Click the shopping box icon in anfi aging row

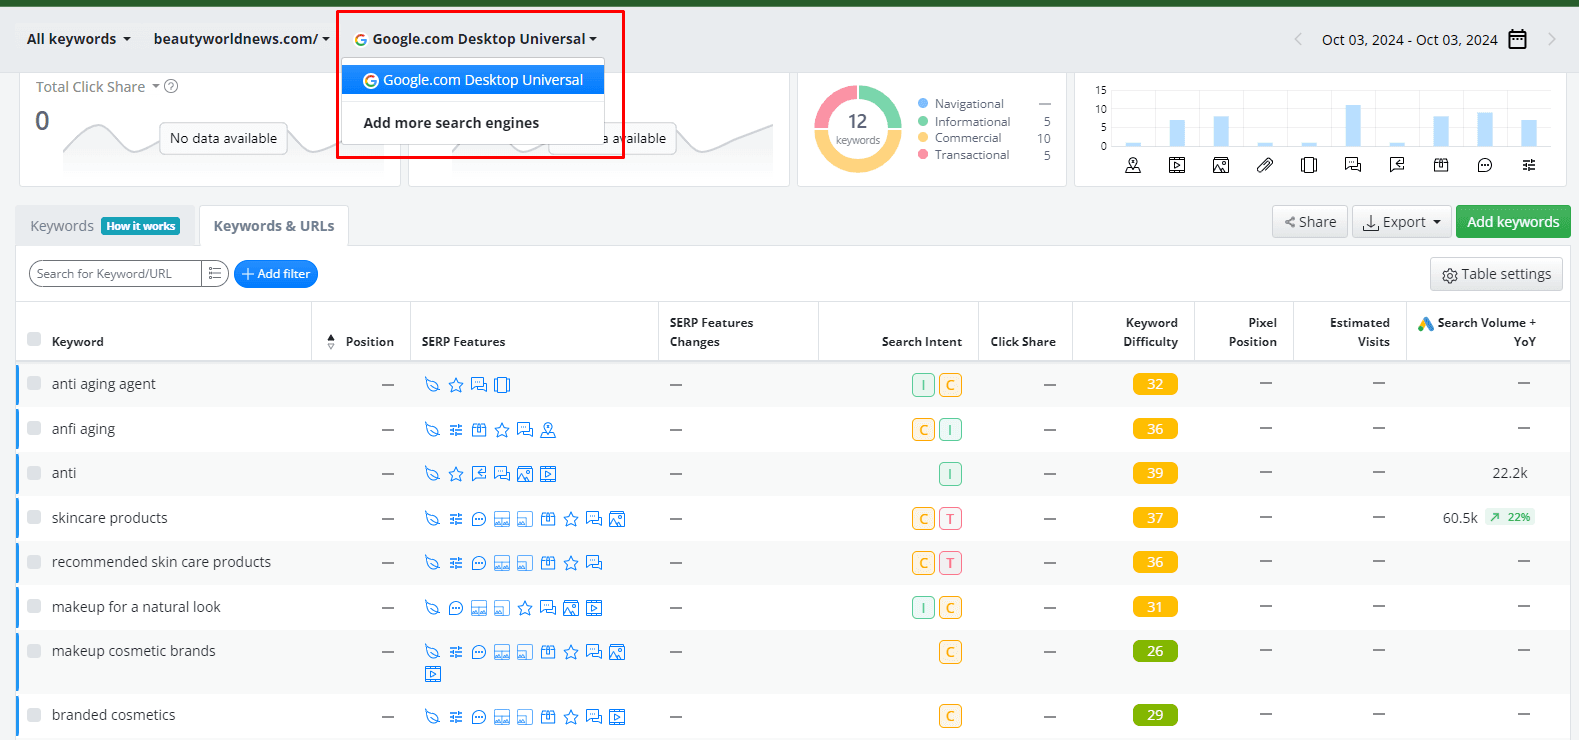(x=479, y=430)
